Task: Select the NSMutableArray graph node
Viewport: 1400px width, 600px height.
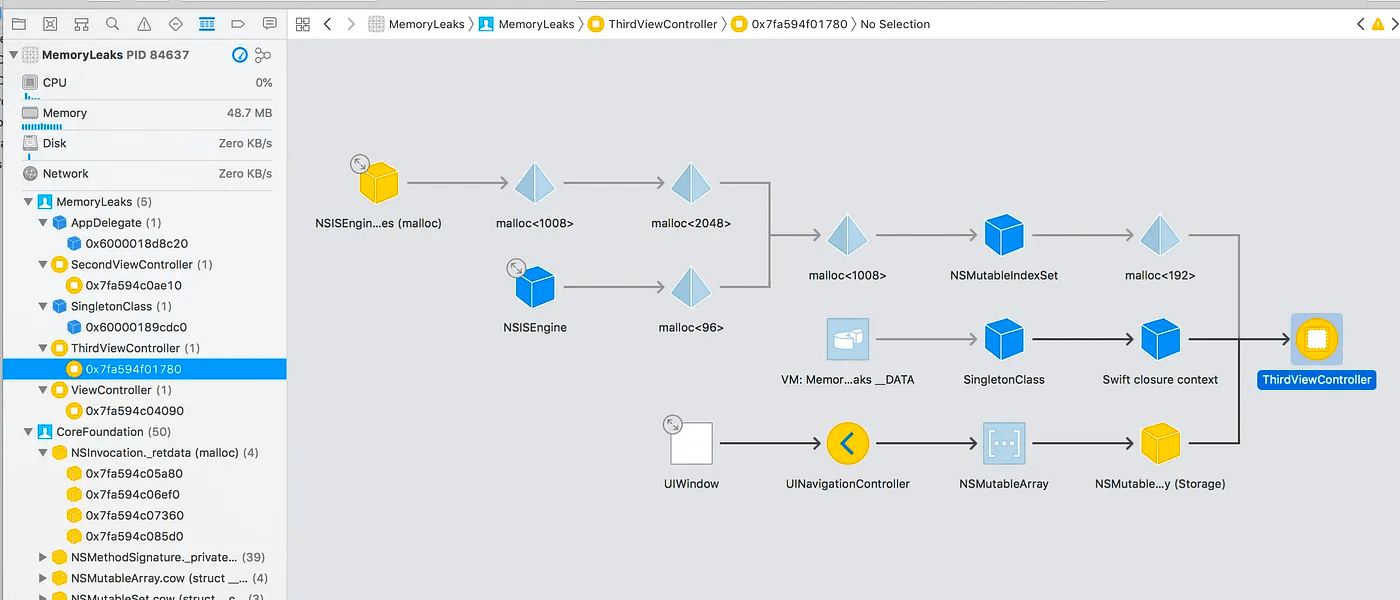Action: 1003,444
